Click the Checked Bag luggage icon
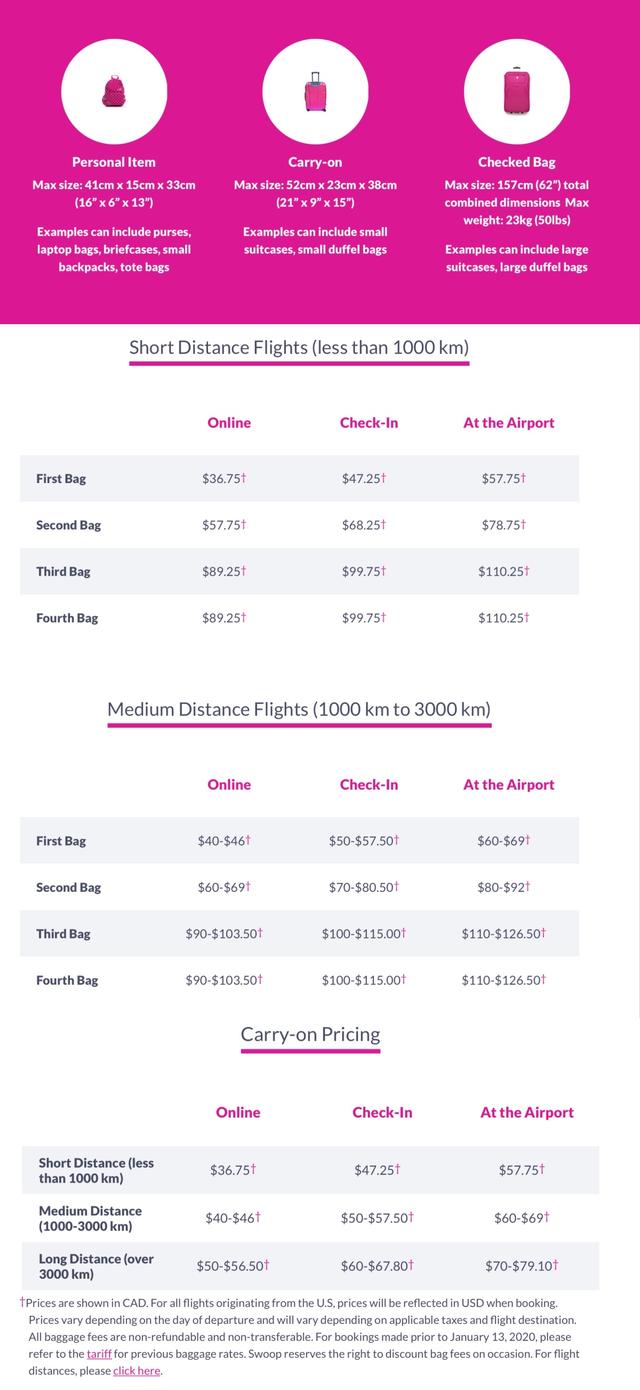This screenshot has height=1390, width=640. (x=517, y=91)
